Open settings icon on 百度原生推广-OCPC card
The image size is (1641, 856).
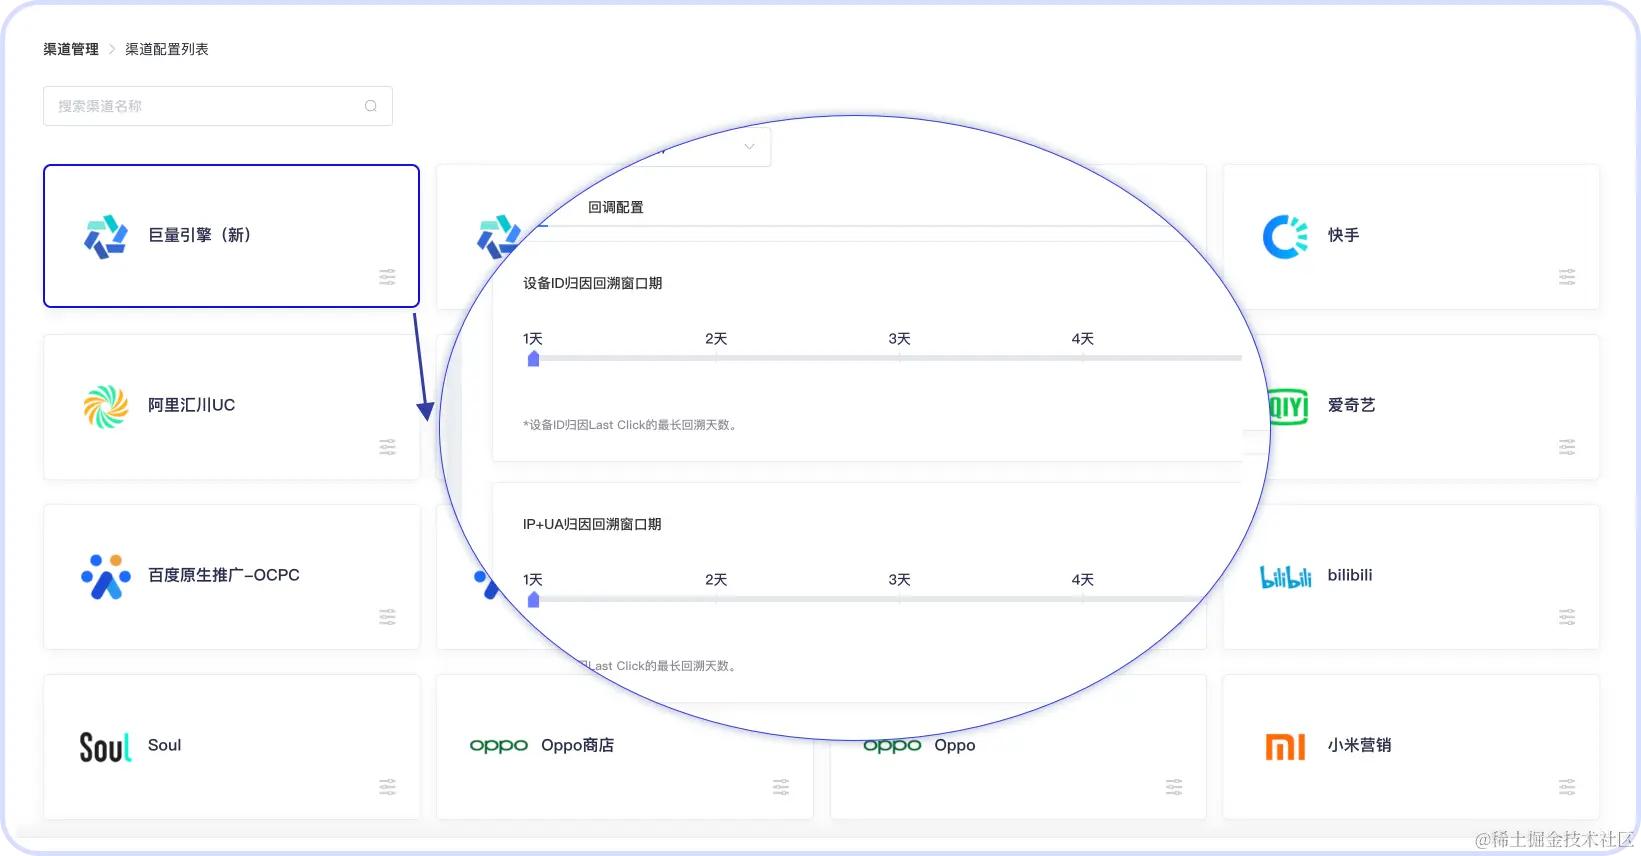(x=388, y=617)
